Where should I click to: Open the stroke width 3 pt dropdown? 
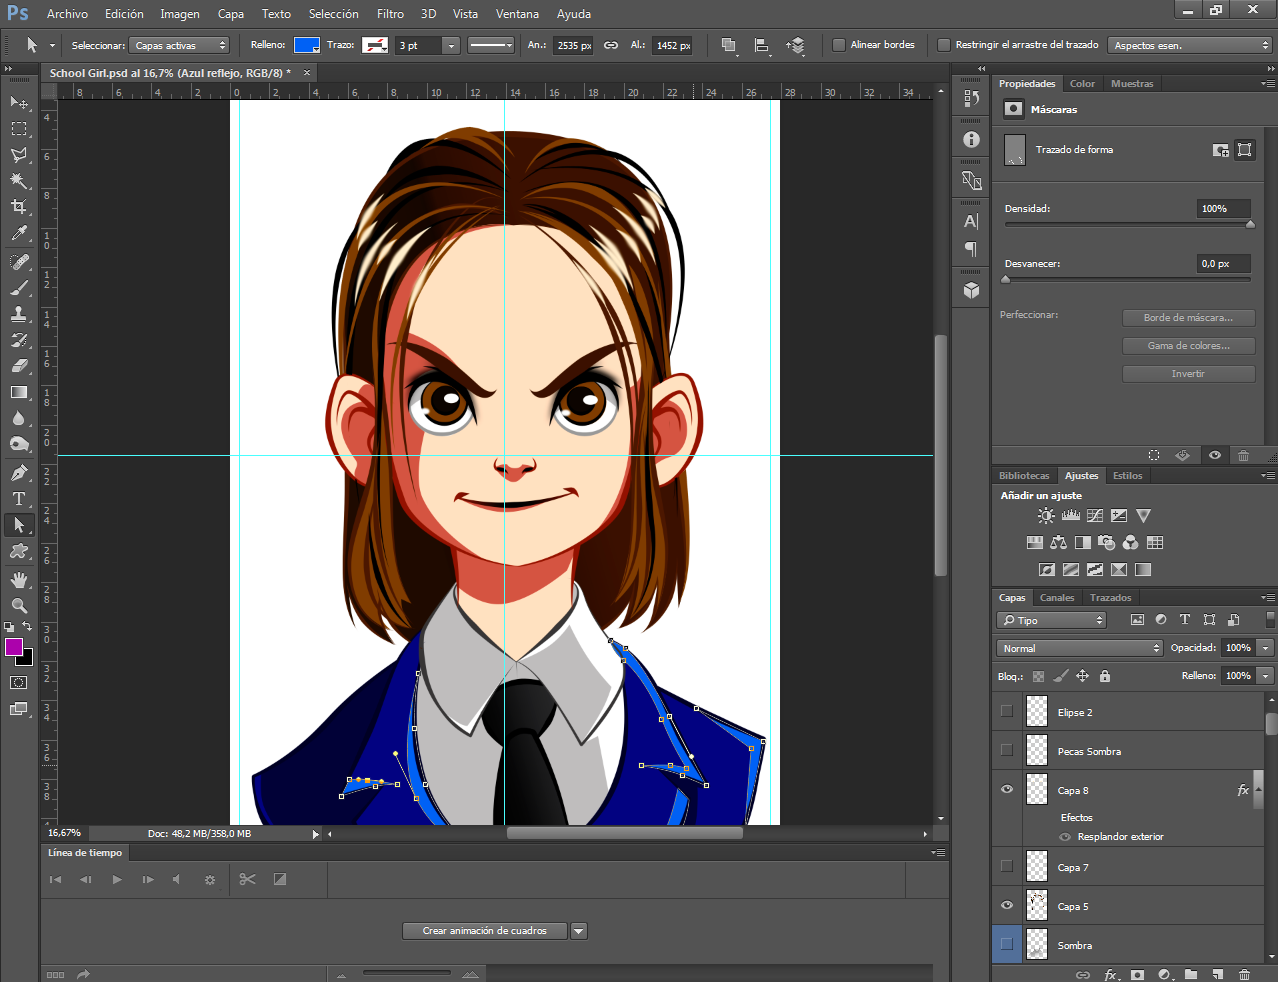point(451,45)
